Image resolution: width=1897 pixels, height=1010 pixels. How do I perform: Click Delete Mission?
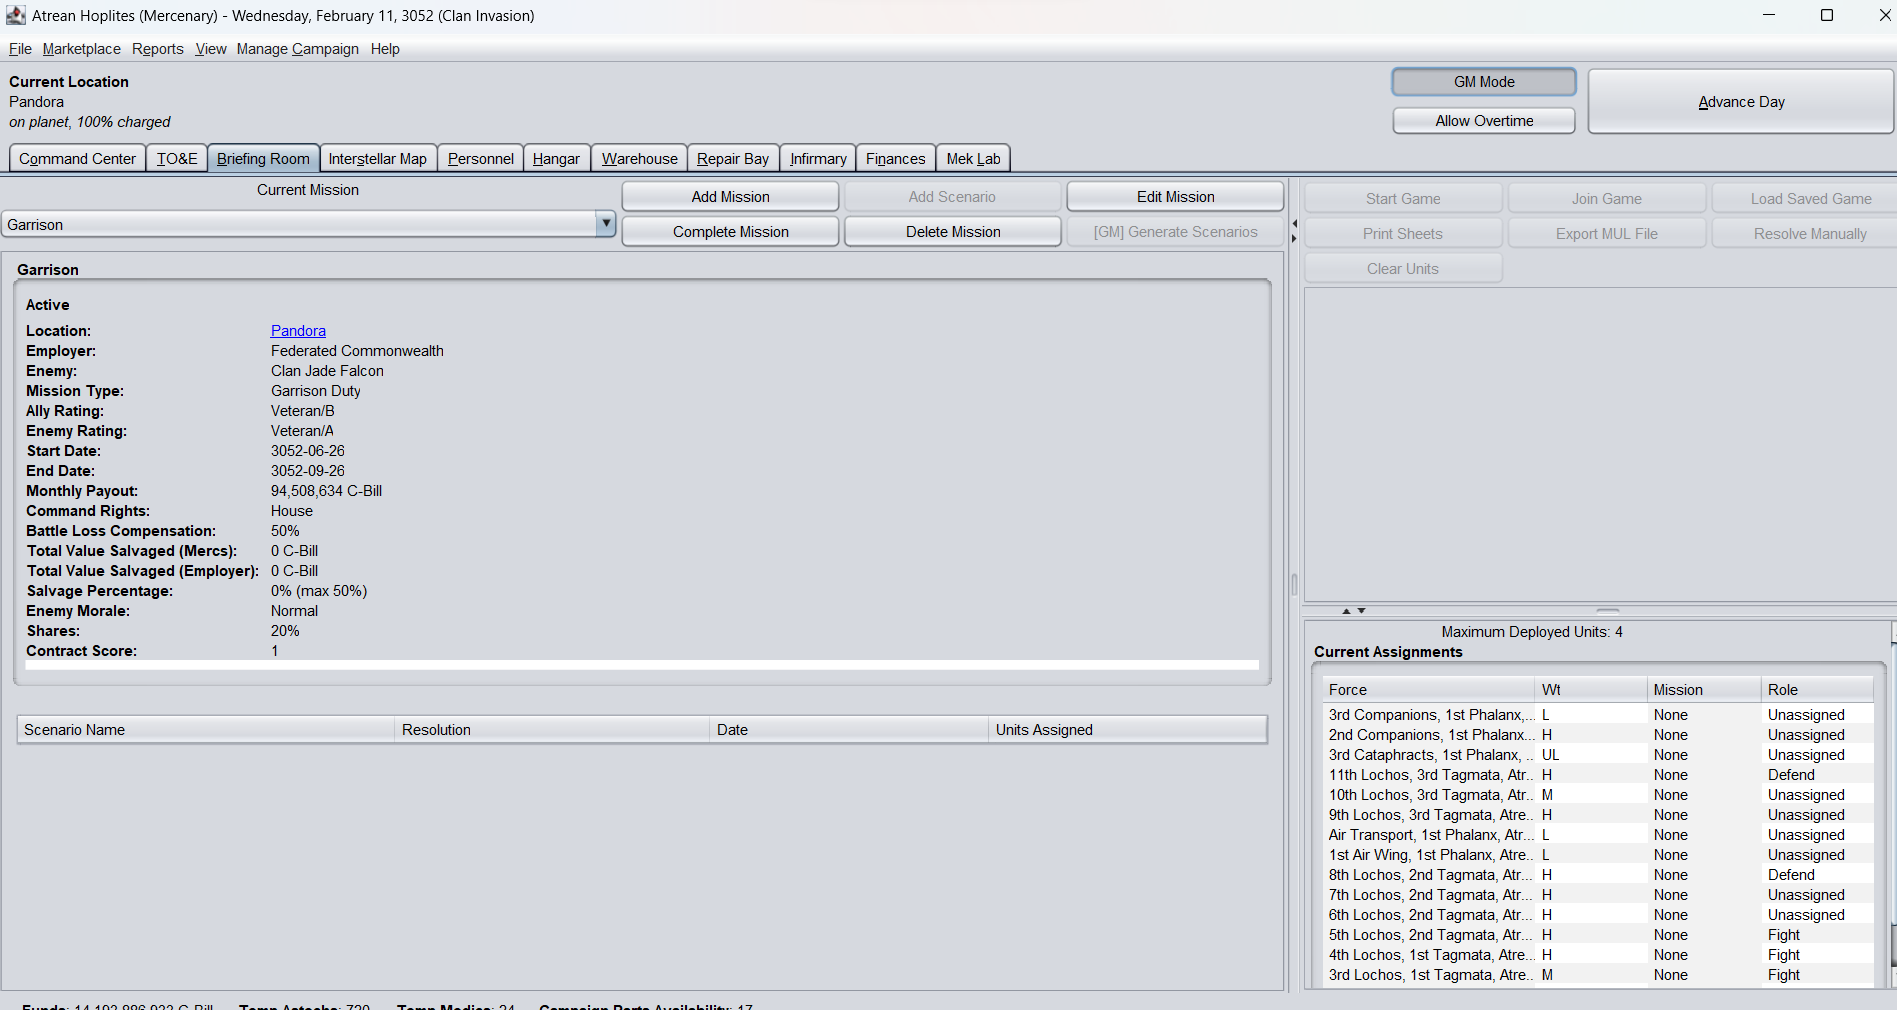click(952, 231)
